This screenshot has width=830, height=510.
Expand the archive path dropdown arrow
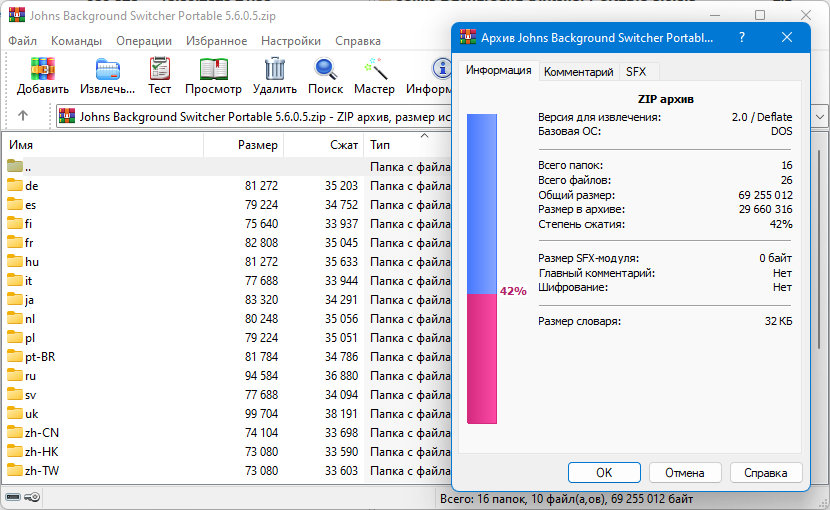pyautogui.click(x=820, y=116)
